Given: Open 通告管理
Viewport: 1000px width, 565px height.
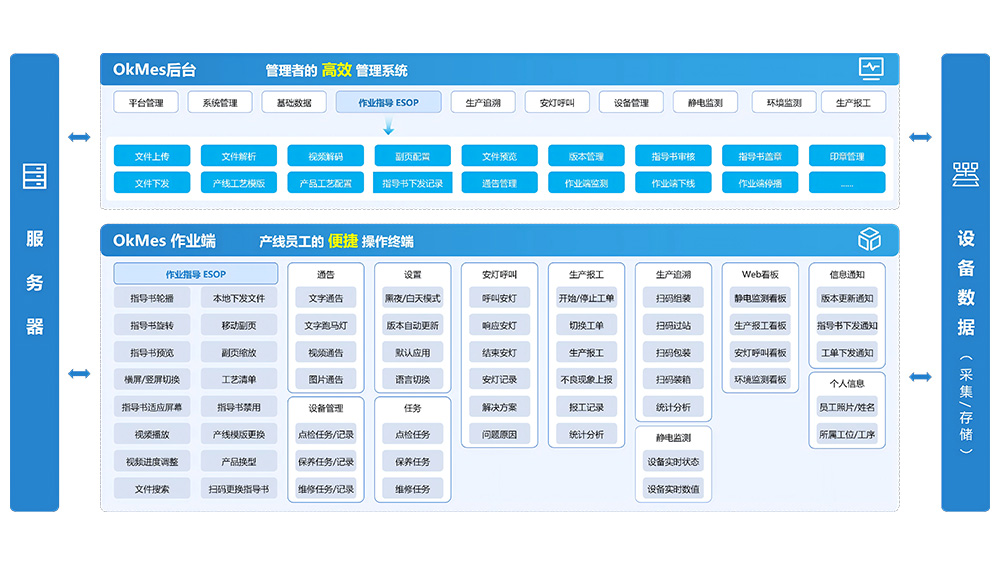Looking at the screenshot, I should click(499, 183).
